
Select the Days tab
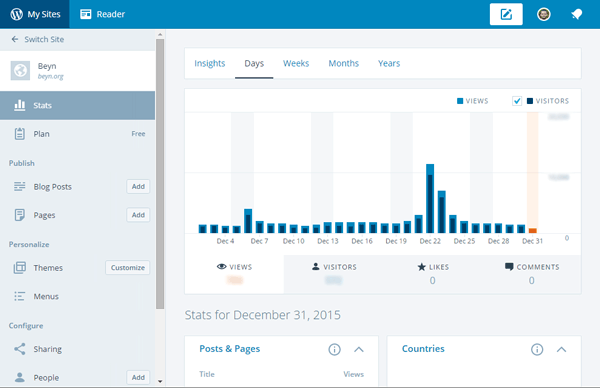[254, 63]
